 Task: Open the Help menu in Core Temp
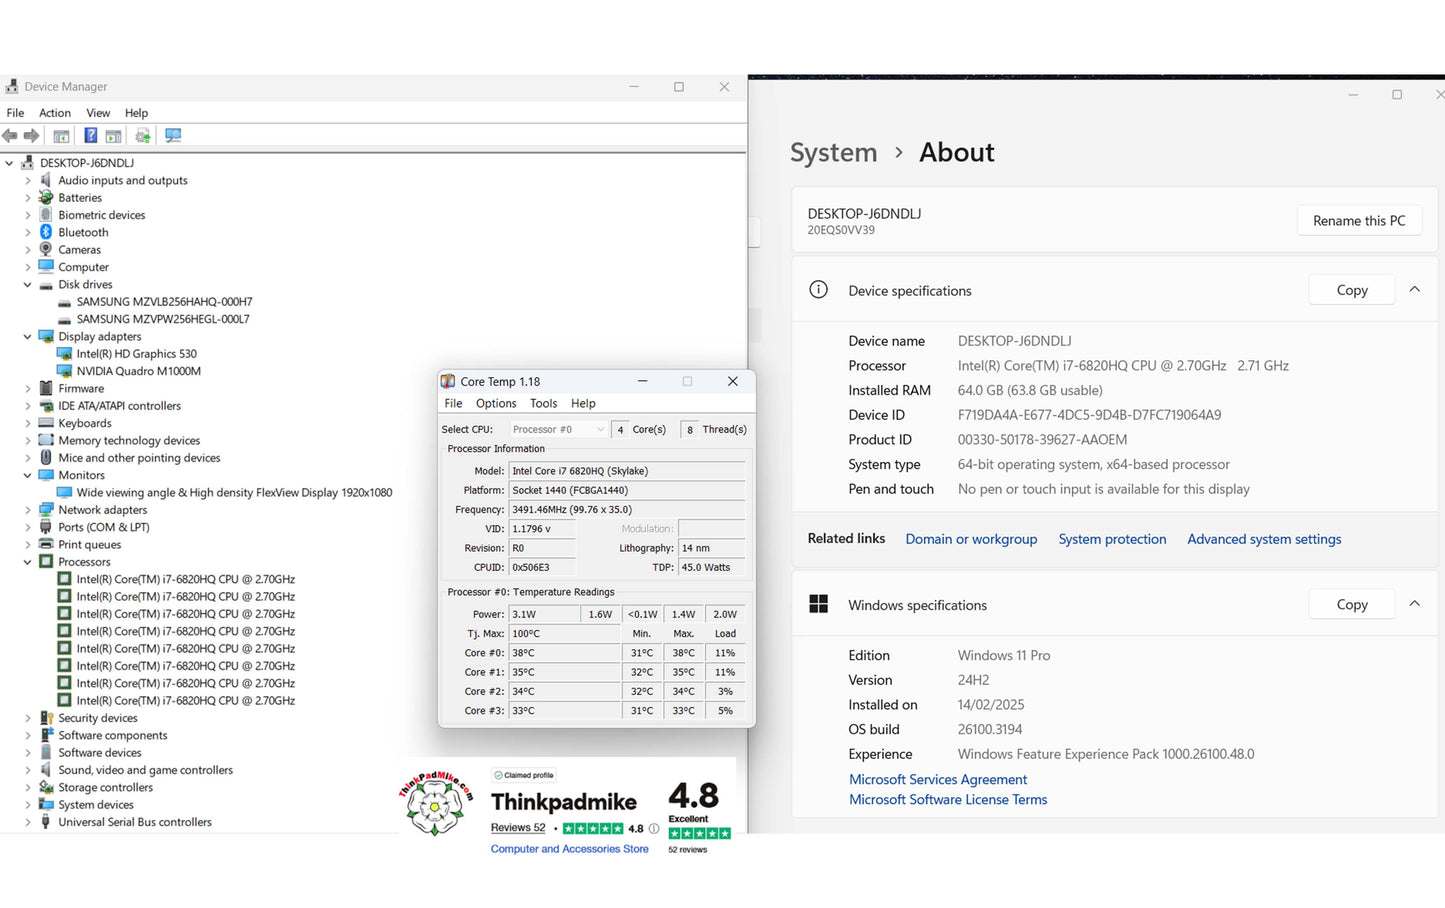(x=583, y=403)
